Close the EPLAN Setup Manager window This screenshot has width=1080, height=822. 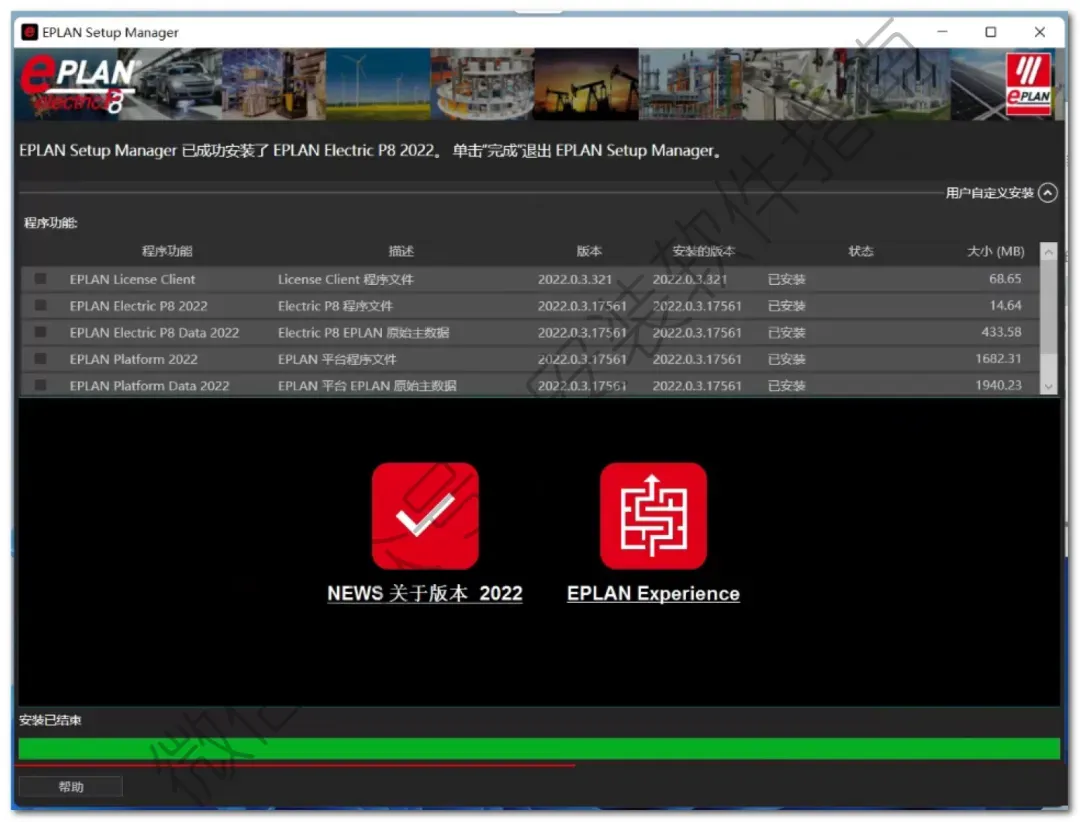pos(1040,32)
